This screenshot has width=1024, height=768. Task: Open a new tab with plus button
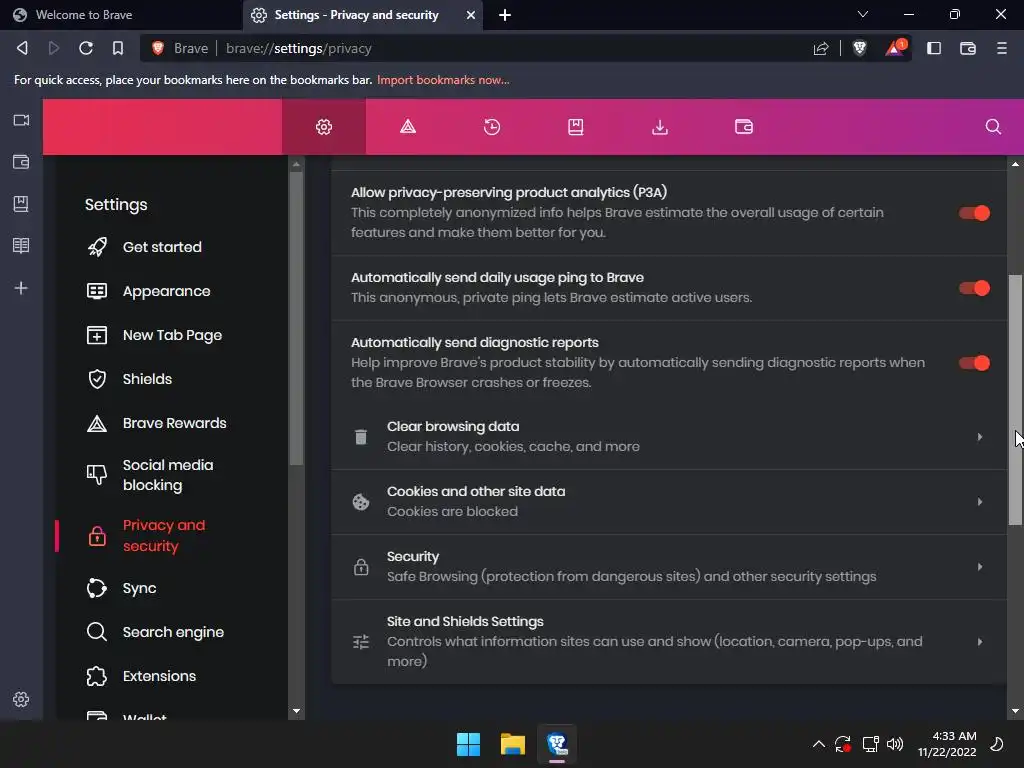(505, 15)
